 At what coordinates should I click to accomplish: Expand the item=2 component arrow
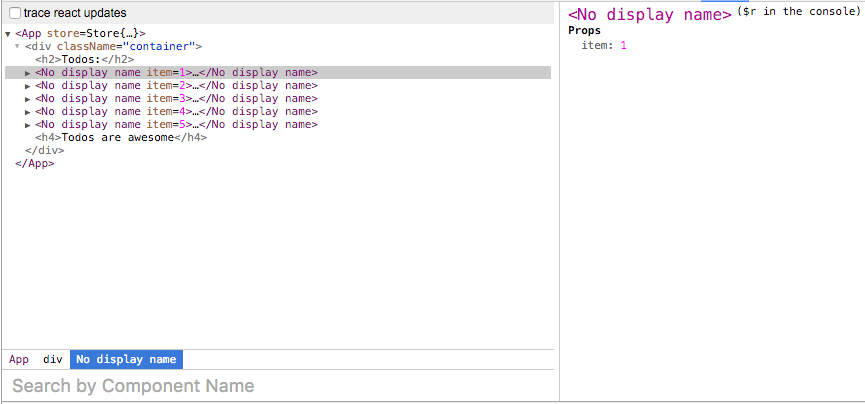[28, 86]
